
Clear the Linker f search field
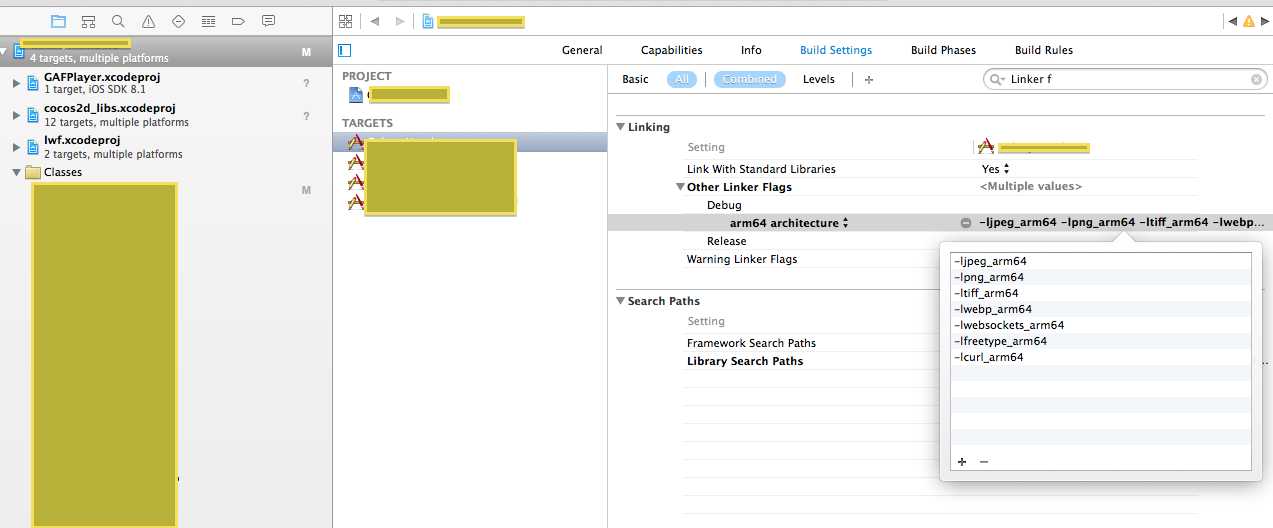tap(1256, 79)
